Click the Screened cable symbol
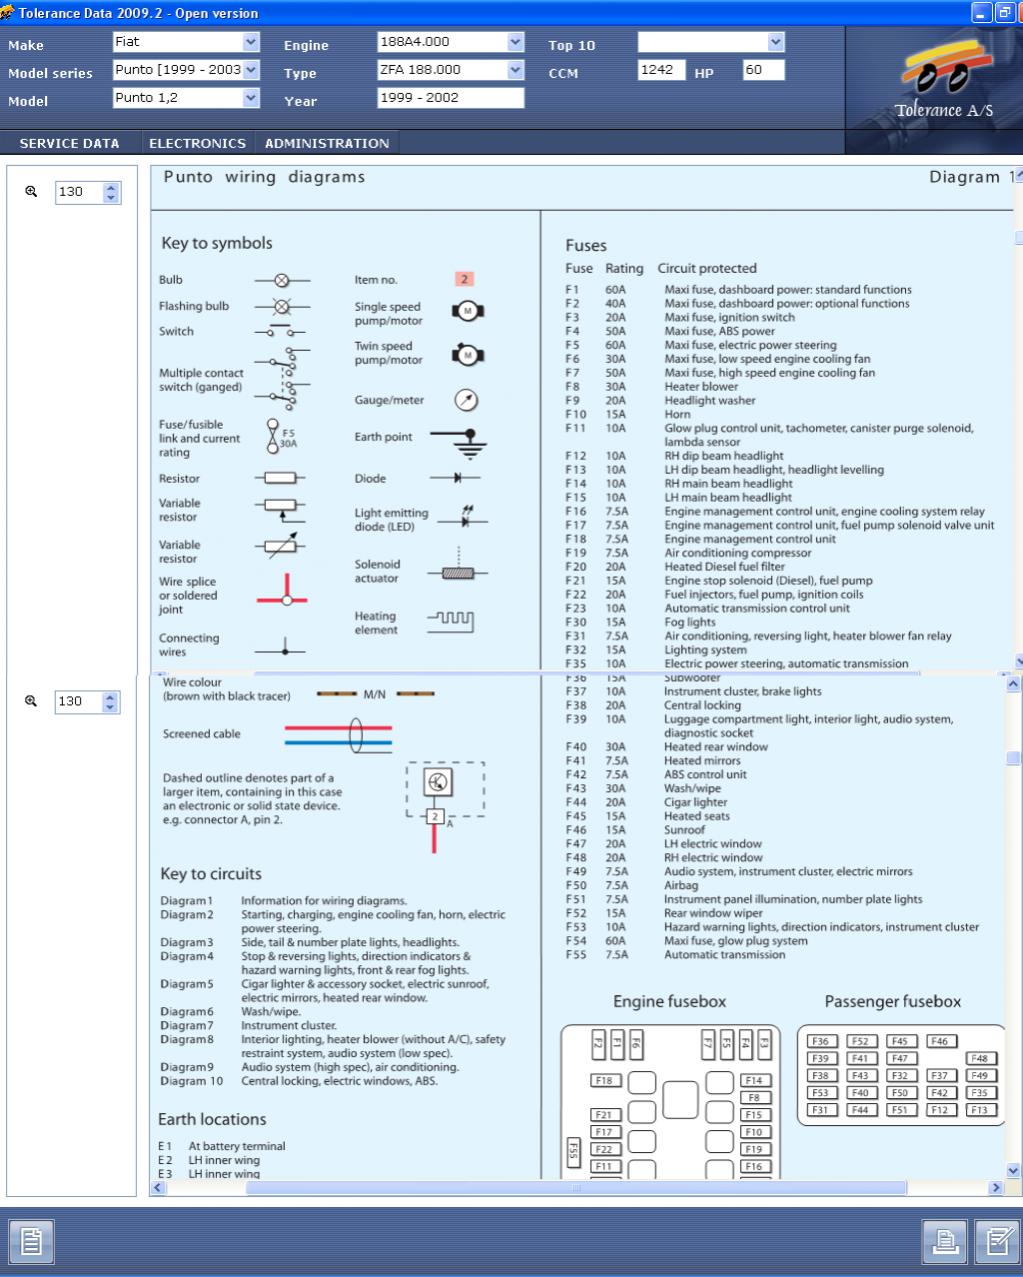Image resolution: width=1023 pixels, height=1277 pixels. coord(339,735)
